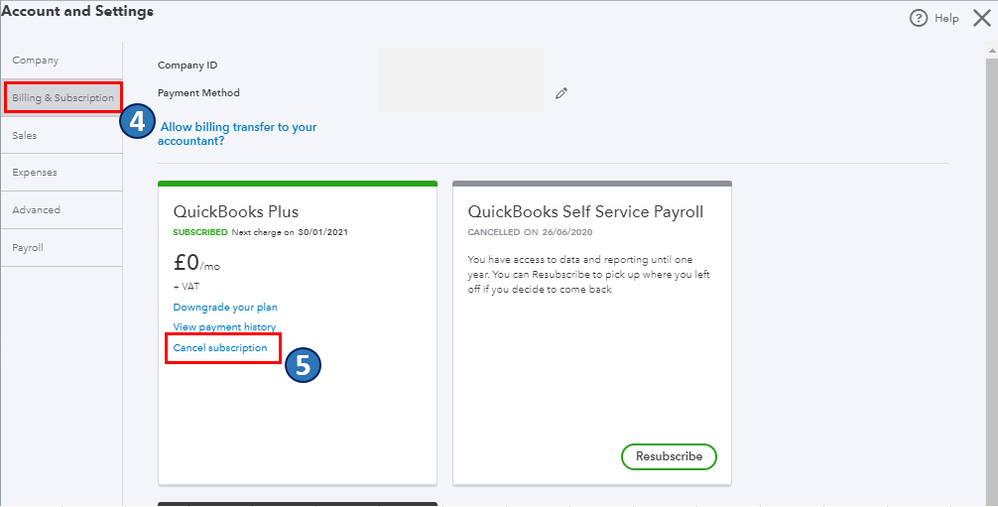998x507 pixels.
Task: Click the blue step 4 badge
Action: tap(137, 123)
